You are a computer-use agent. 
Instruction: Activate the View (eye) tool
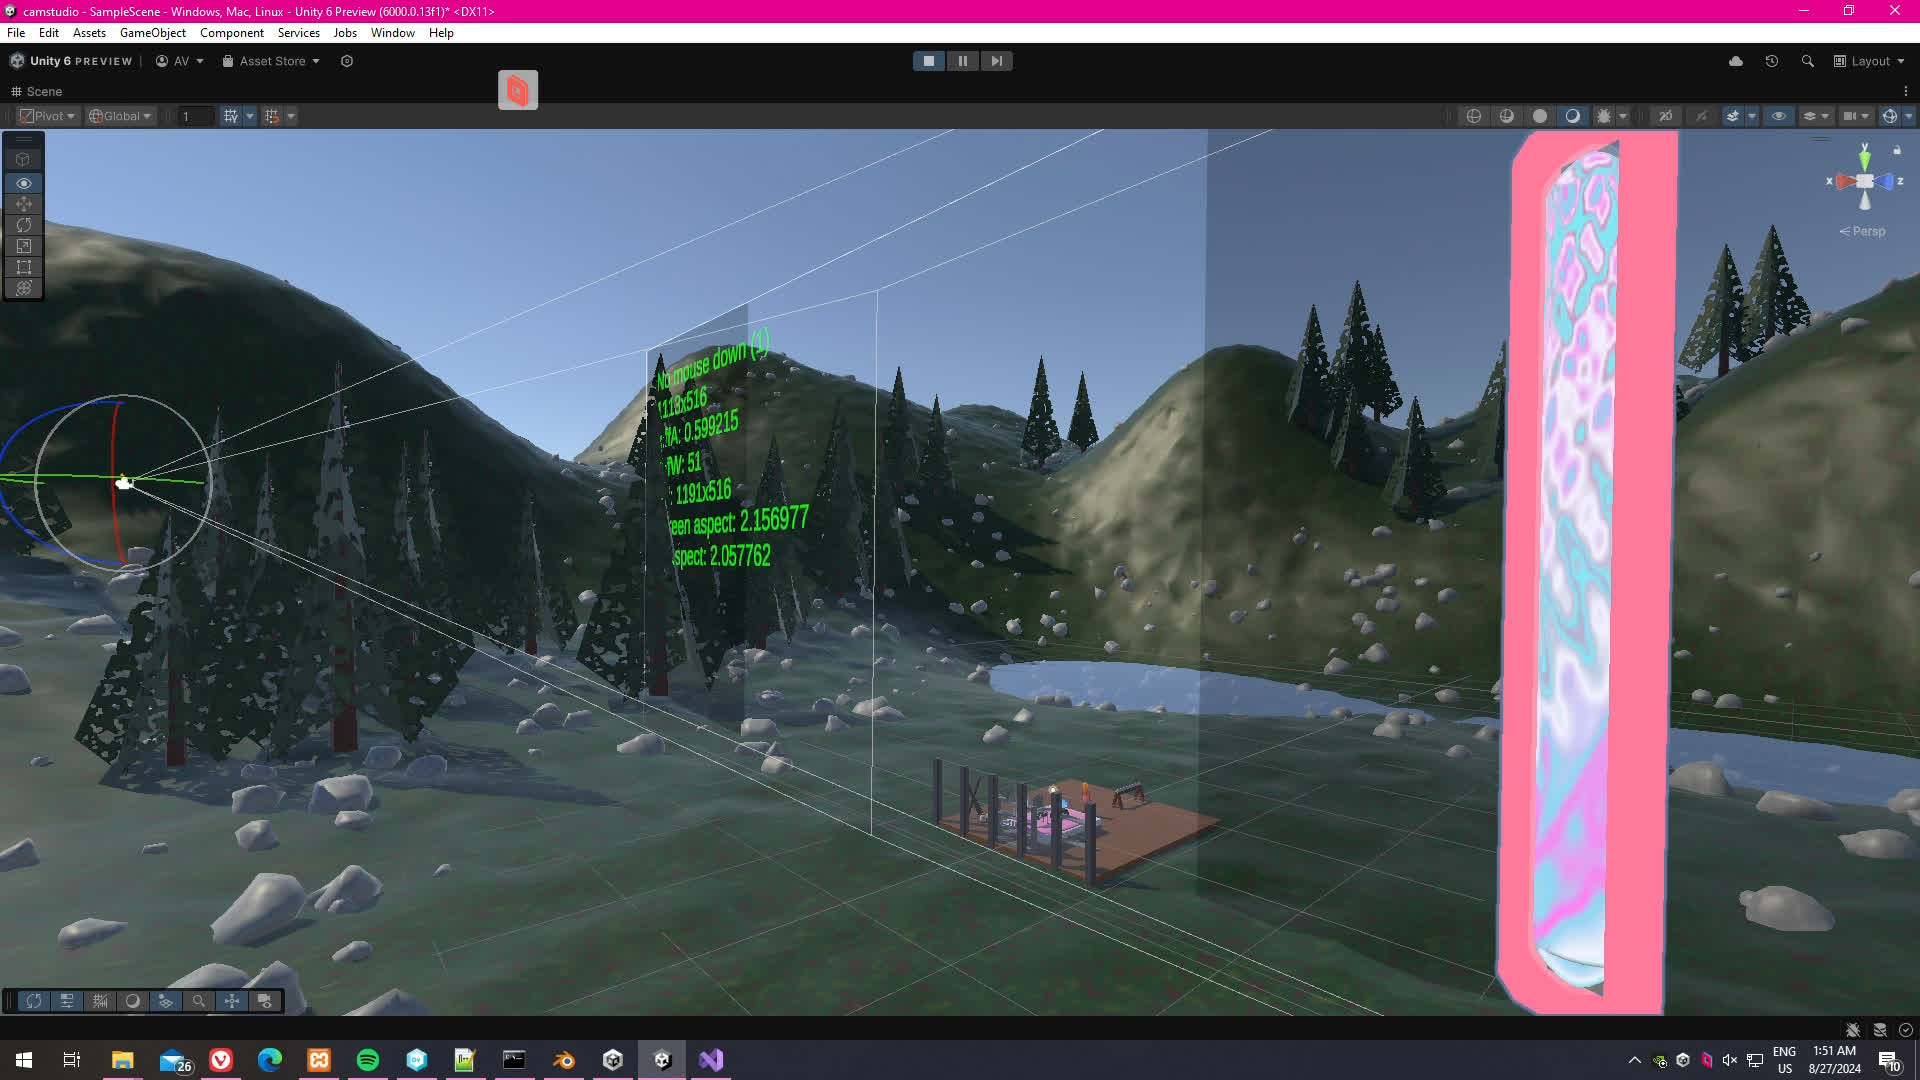pyautogui.click(x=24, y=183)
